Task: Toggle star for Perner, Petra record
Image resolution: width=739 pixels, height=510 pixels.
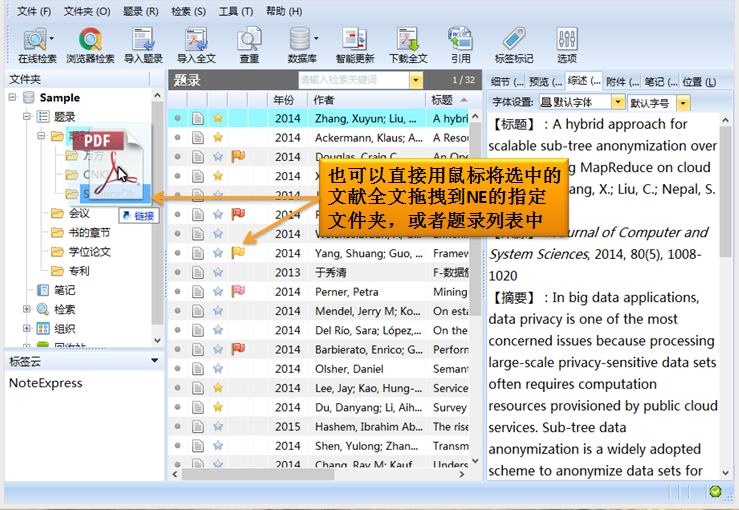Action: point(218,292)
